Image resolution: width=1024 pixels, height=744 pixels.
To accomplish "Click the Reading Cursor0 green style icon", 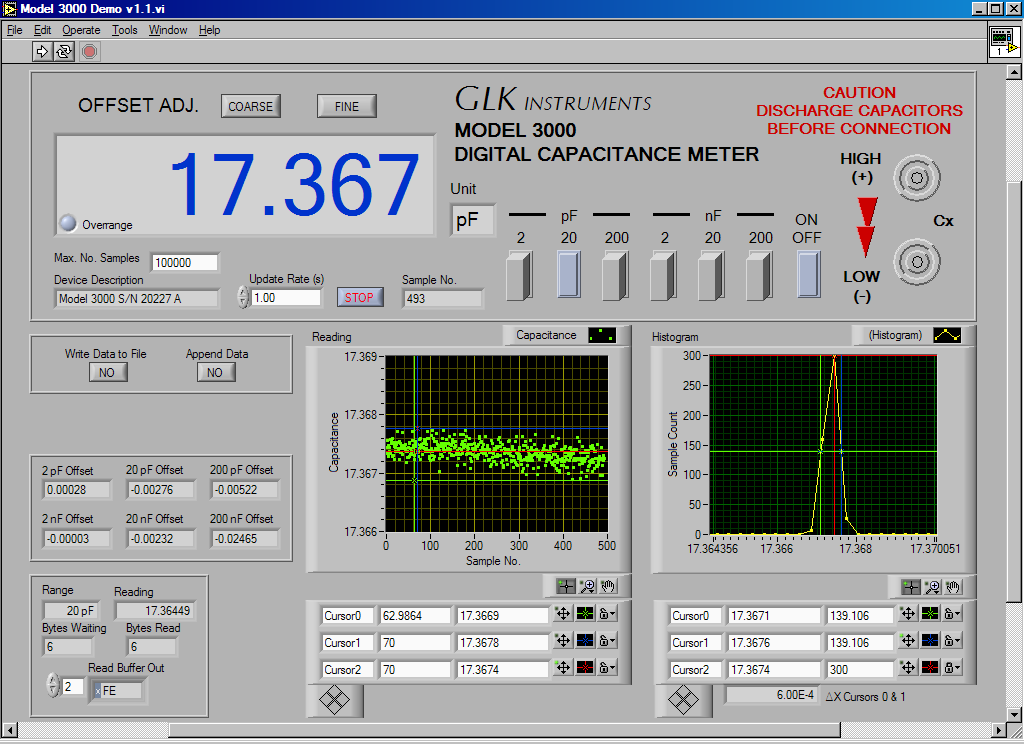I will point(585,614).
